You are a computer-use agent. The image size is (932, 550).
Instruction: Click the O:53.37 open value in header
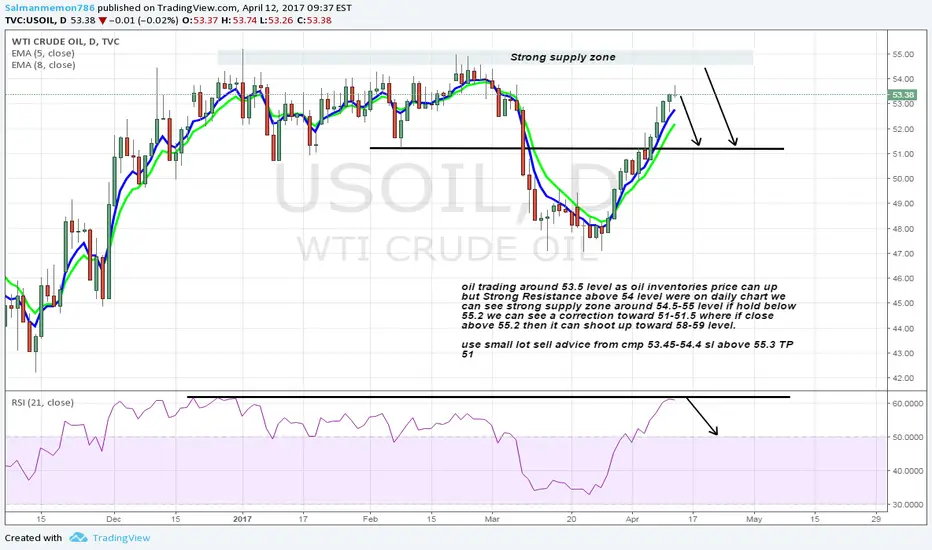(199, 20)
